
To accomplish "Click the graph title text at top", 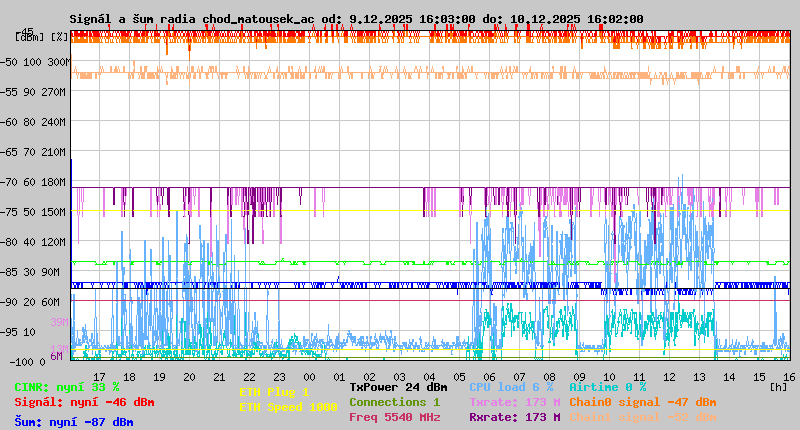I will click(356, 19).
